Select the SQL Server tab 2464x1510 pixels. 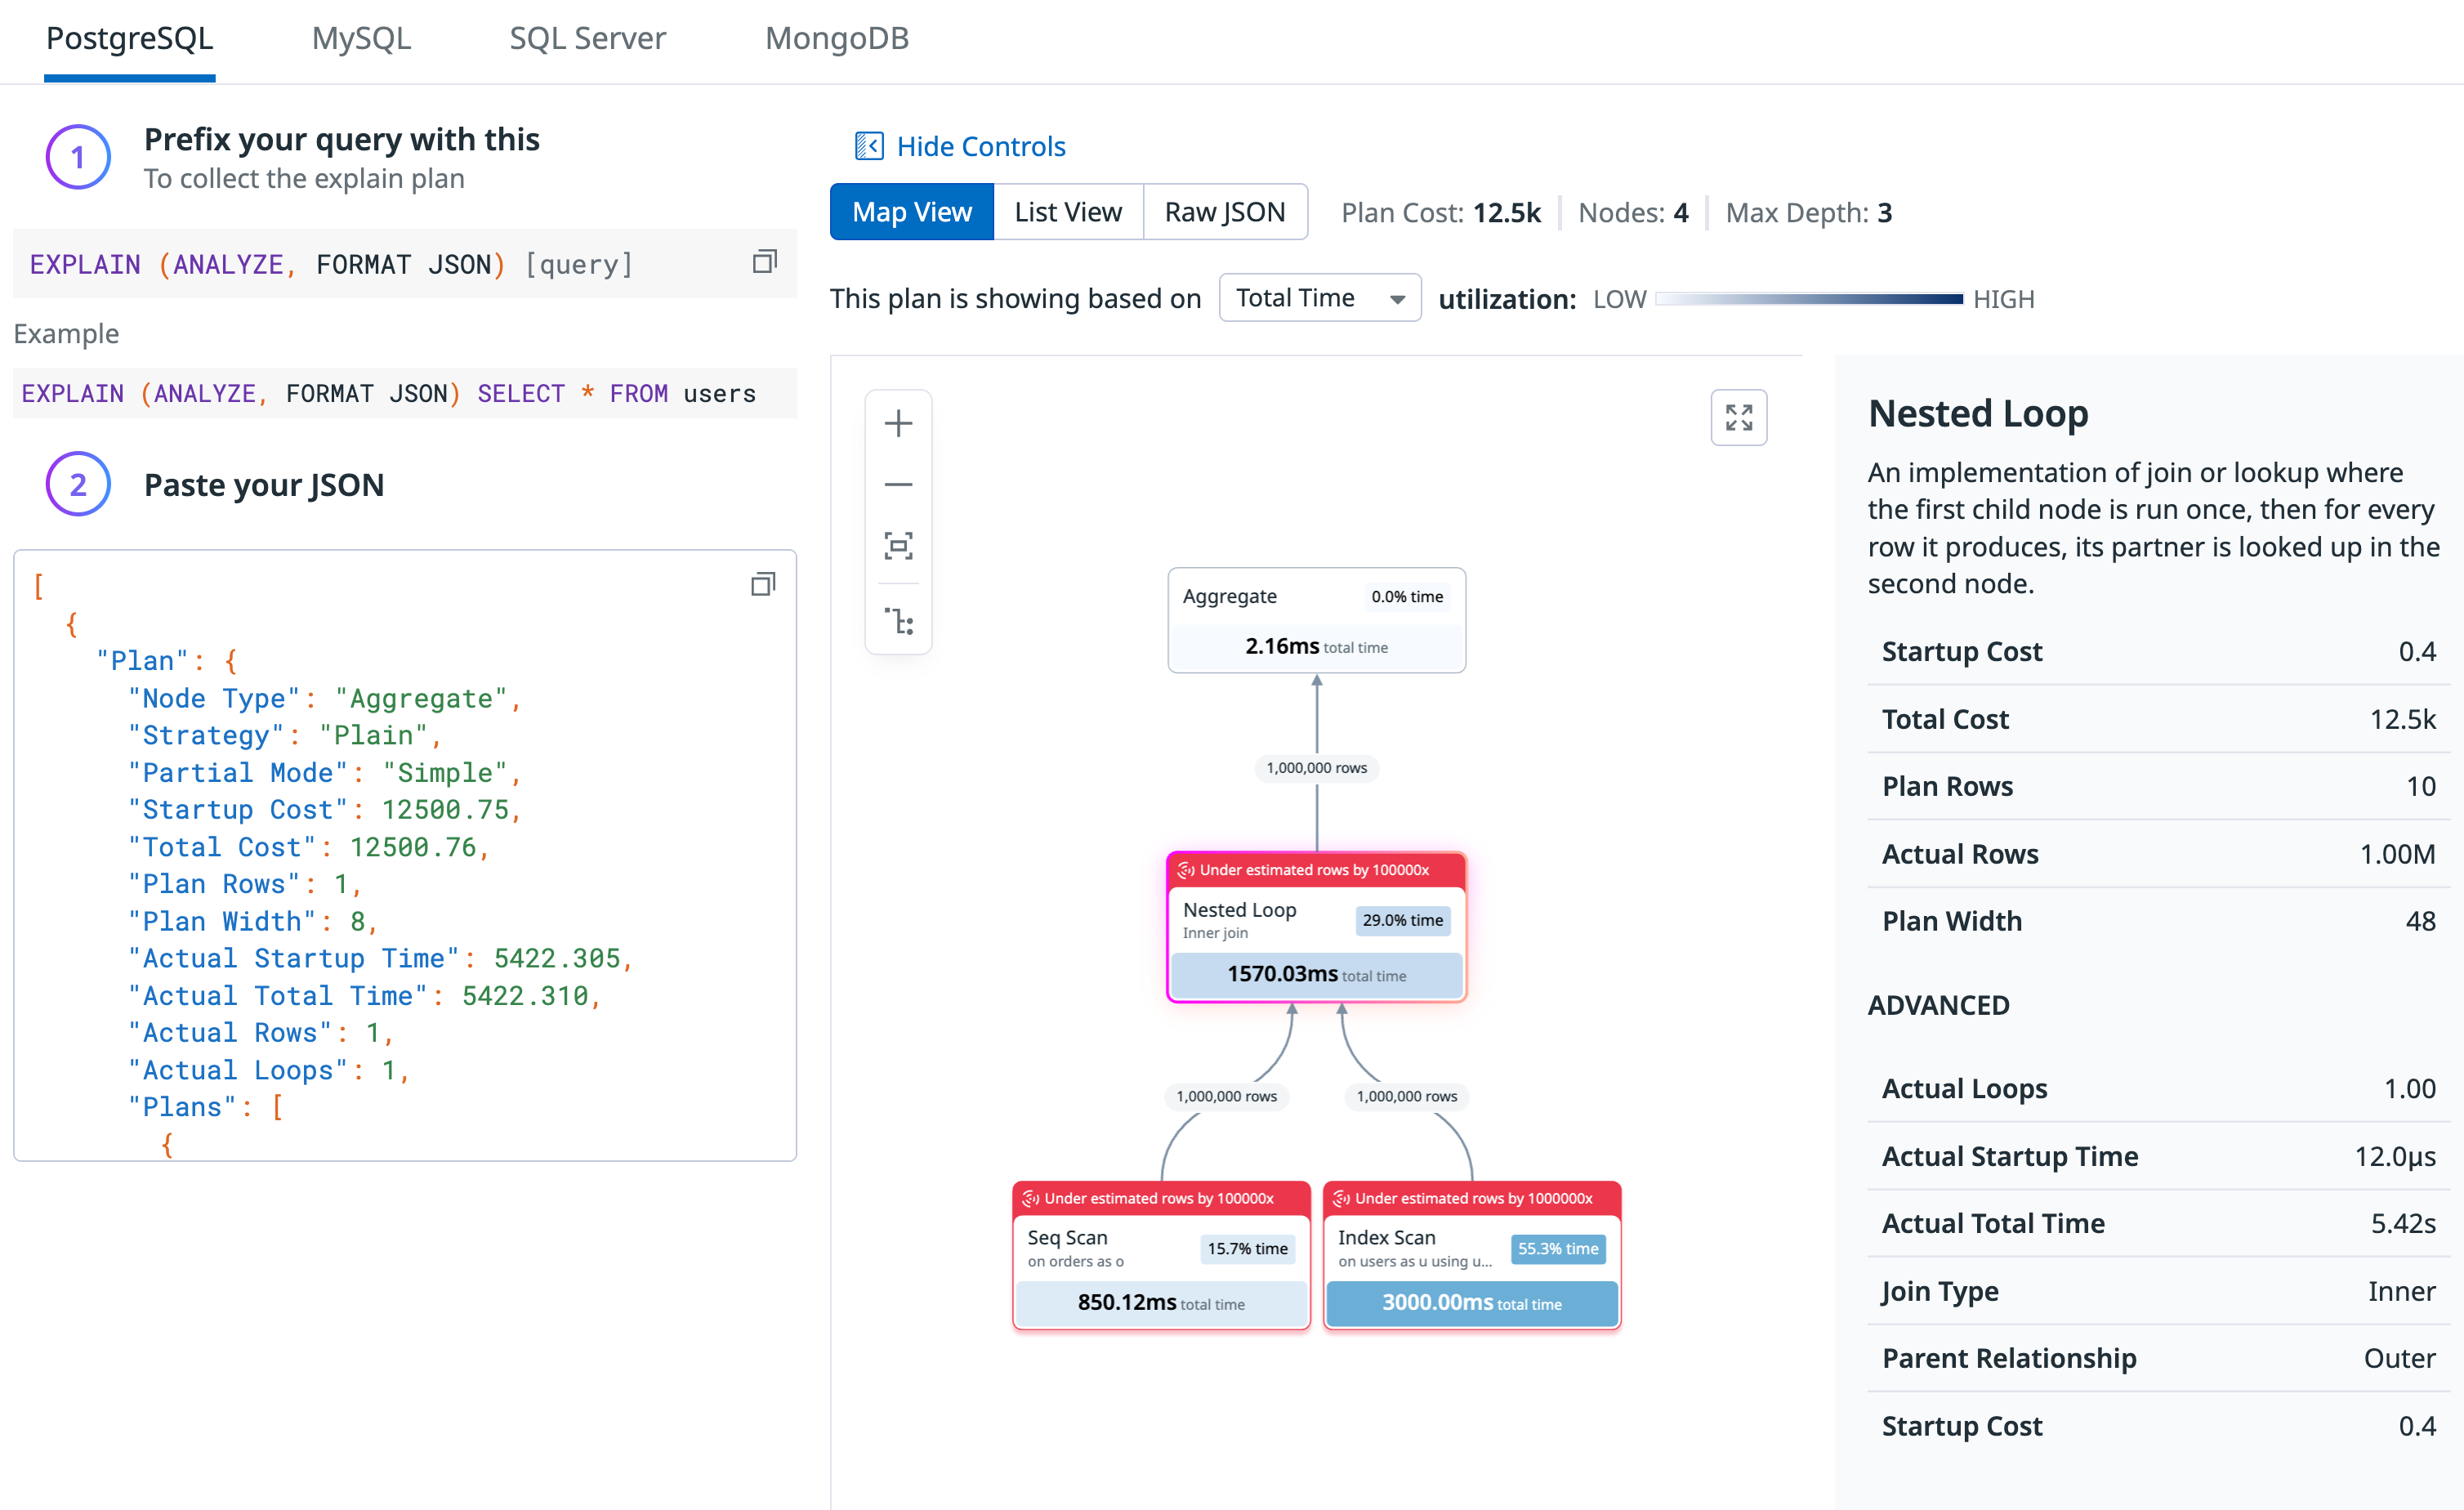click(587, 38)
